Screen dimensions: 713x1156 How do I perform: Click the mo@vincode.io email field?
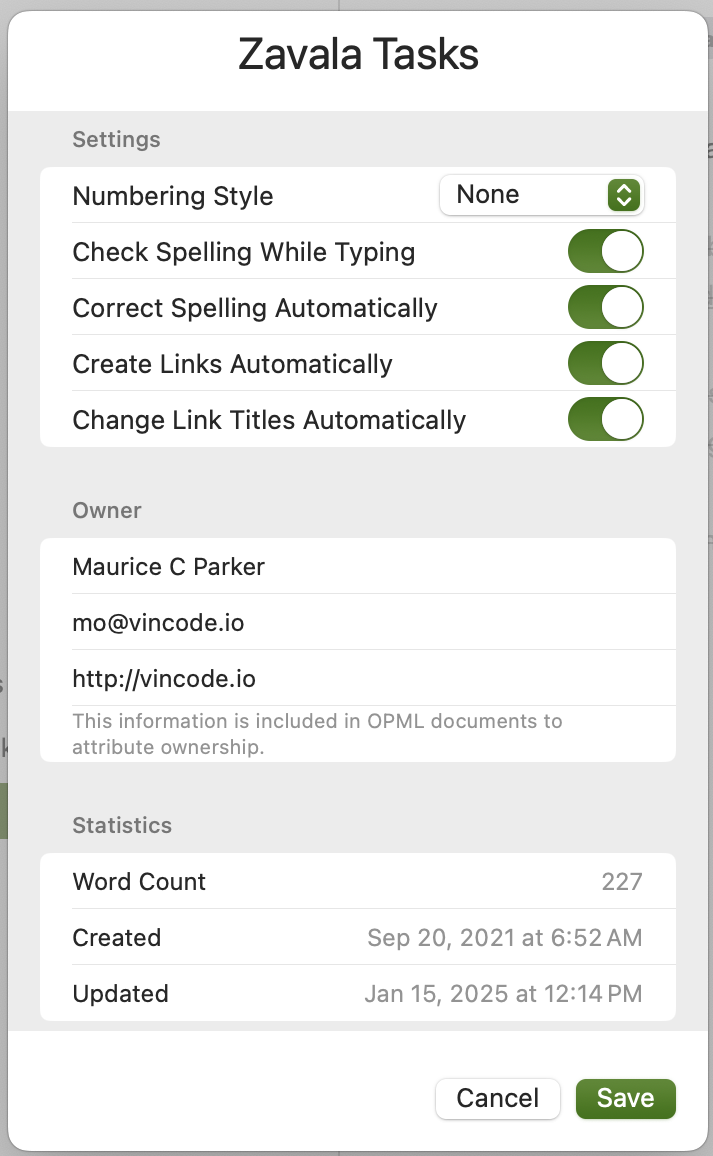(x=358, y=622)
